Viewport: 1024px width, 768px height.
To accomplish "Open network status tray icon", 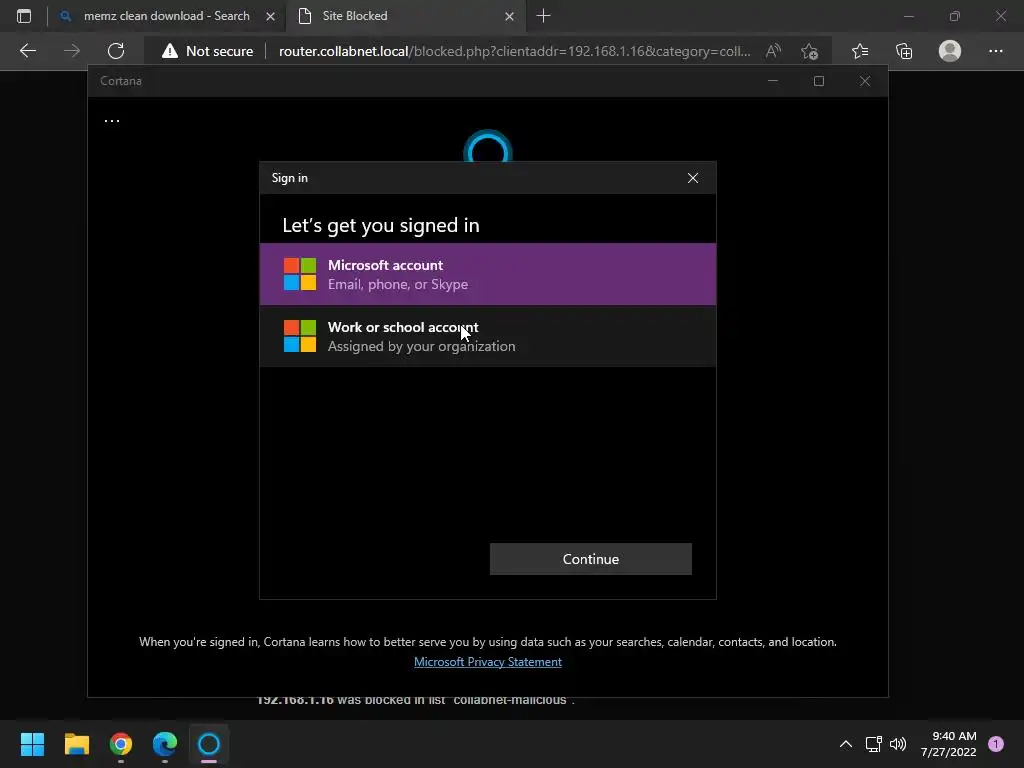I will [x=873, y=744].
